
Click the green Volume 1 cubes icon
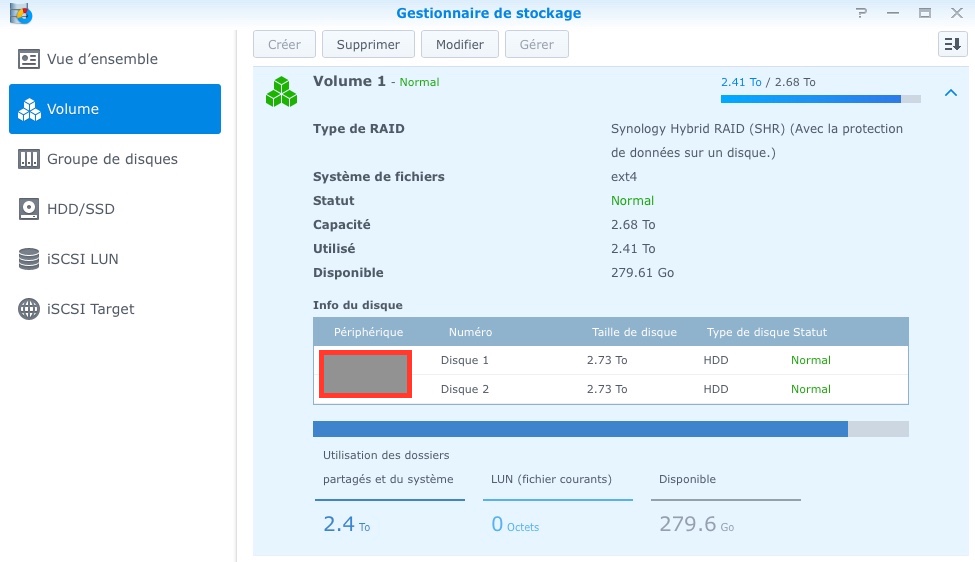click(281, 91)
